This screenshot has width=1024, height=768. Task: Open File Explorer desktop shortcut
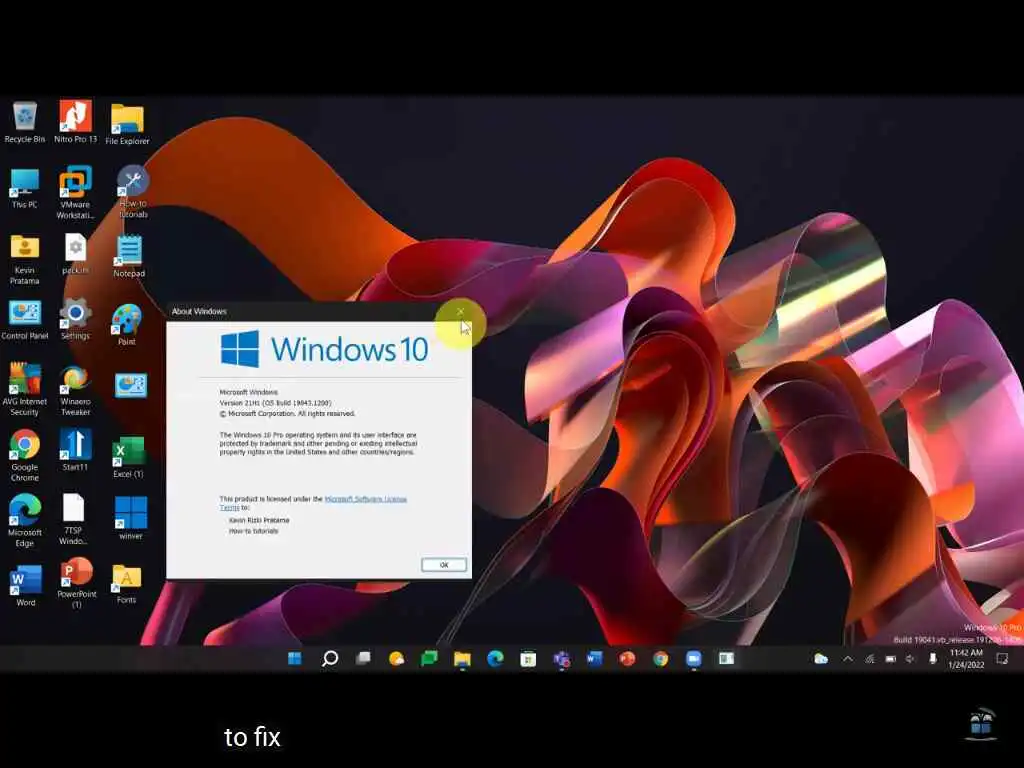[x=127, y=124]
